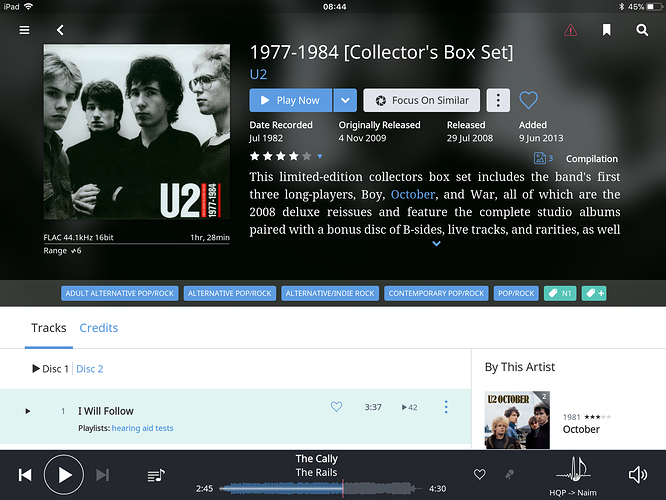Click the Bluetooth status icon

[621, 7]
